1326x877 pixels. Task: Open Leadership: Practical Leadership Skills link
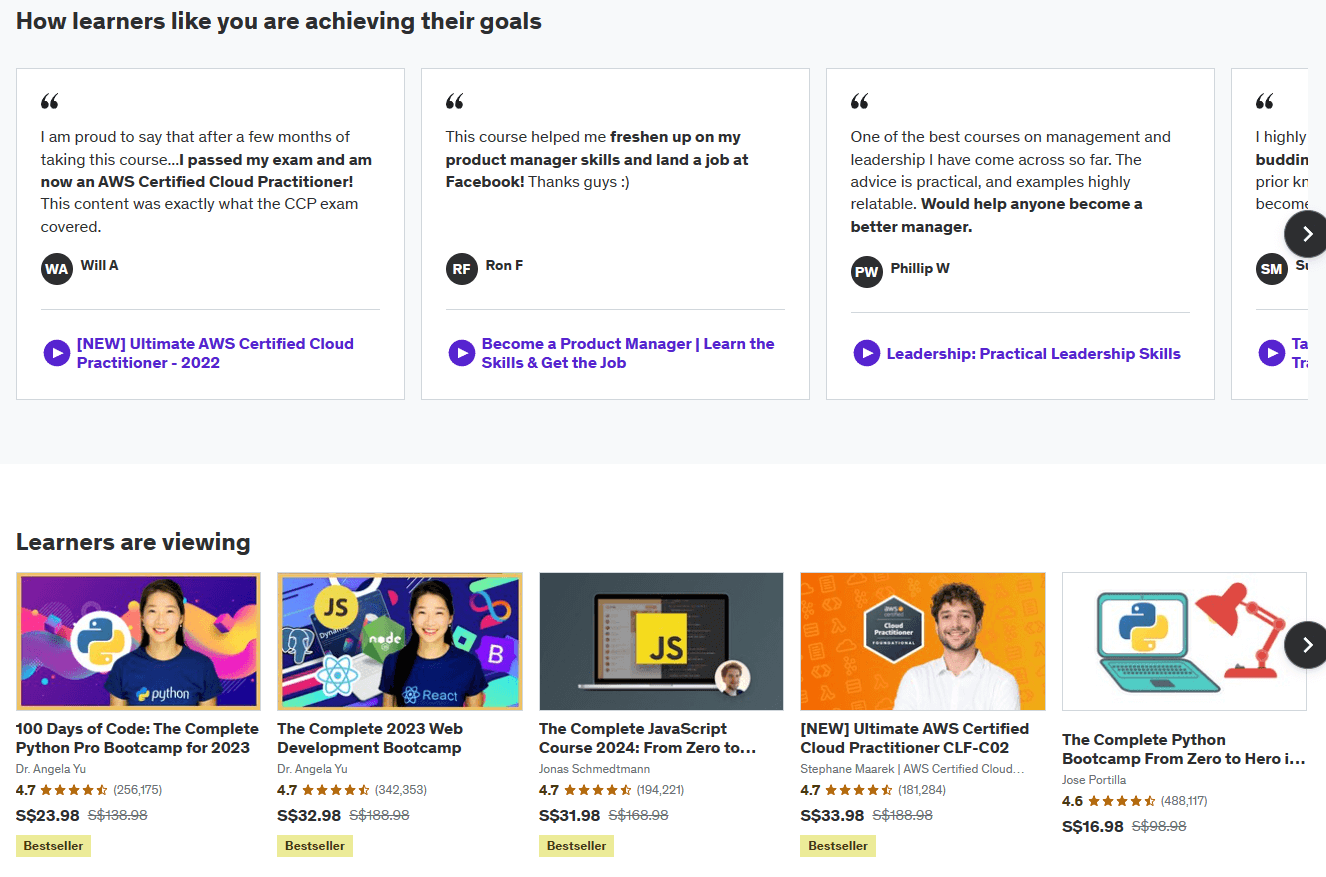point(1034,354)
